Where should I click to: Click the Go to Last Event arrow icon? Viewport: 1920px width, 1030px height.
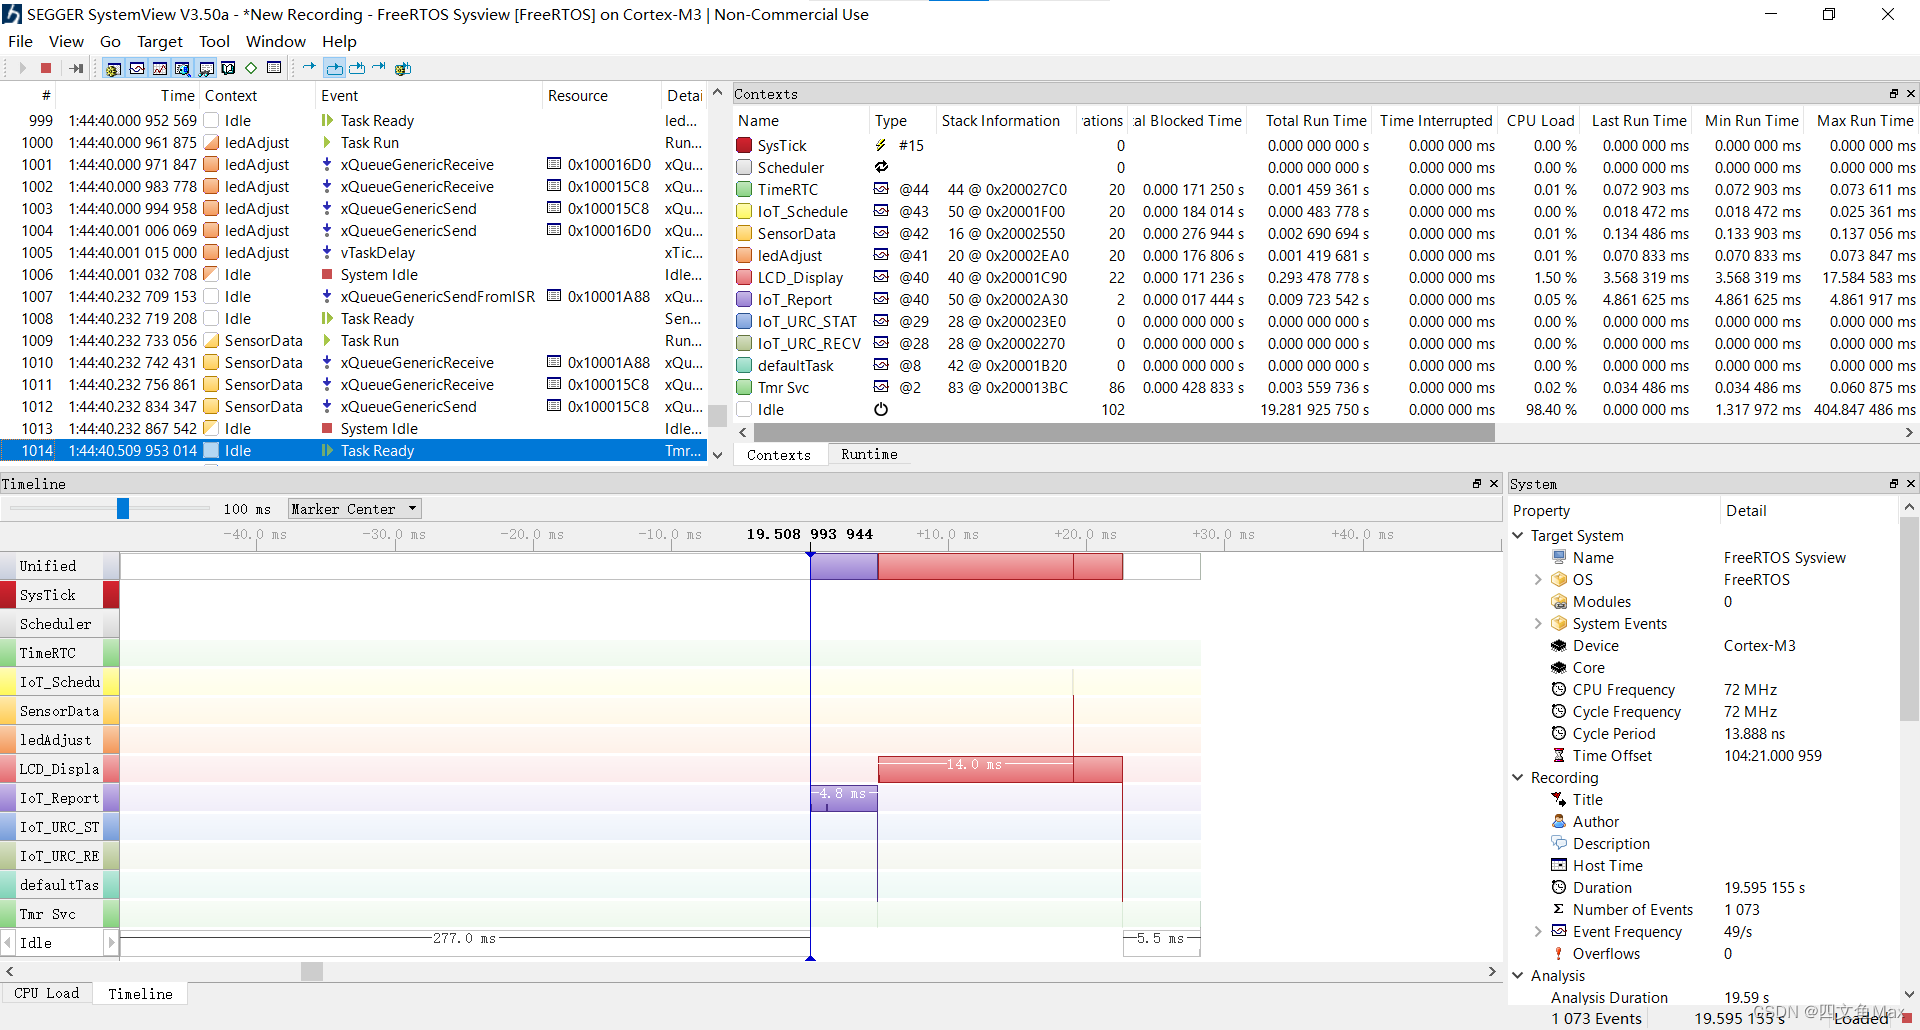pyautogui.click(x=379, y=68)
